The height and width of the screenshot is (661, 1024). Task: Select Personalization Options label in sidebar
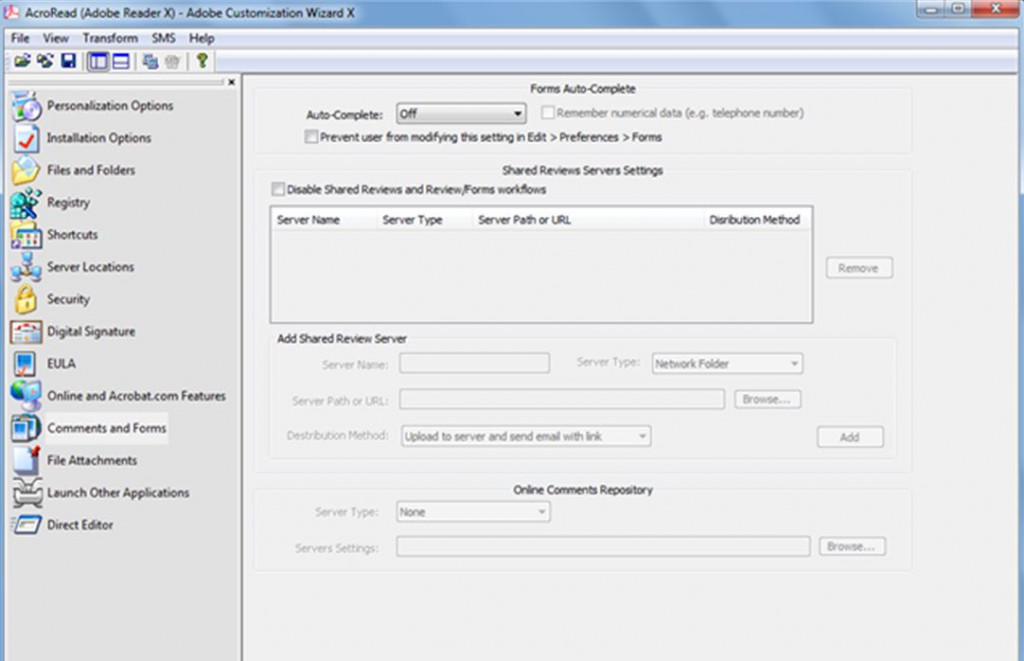[x=110, y=106]
